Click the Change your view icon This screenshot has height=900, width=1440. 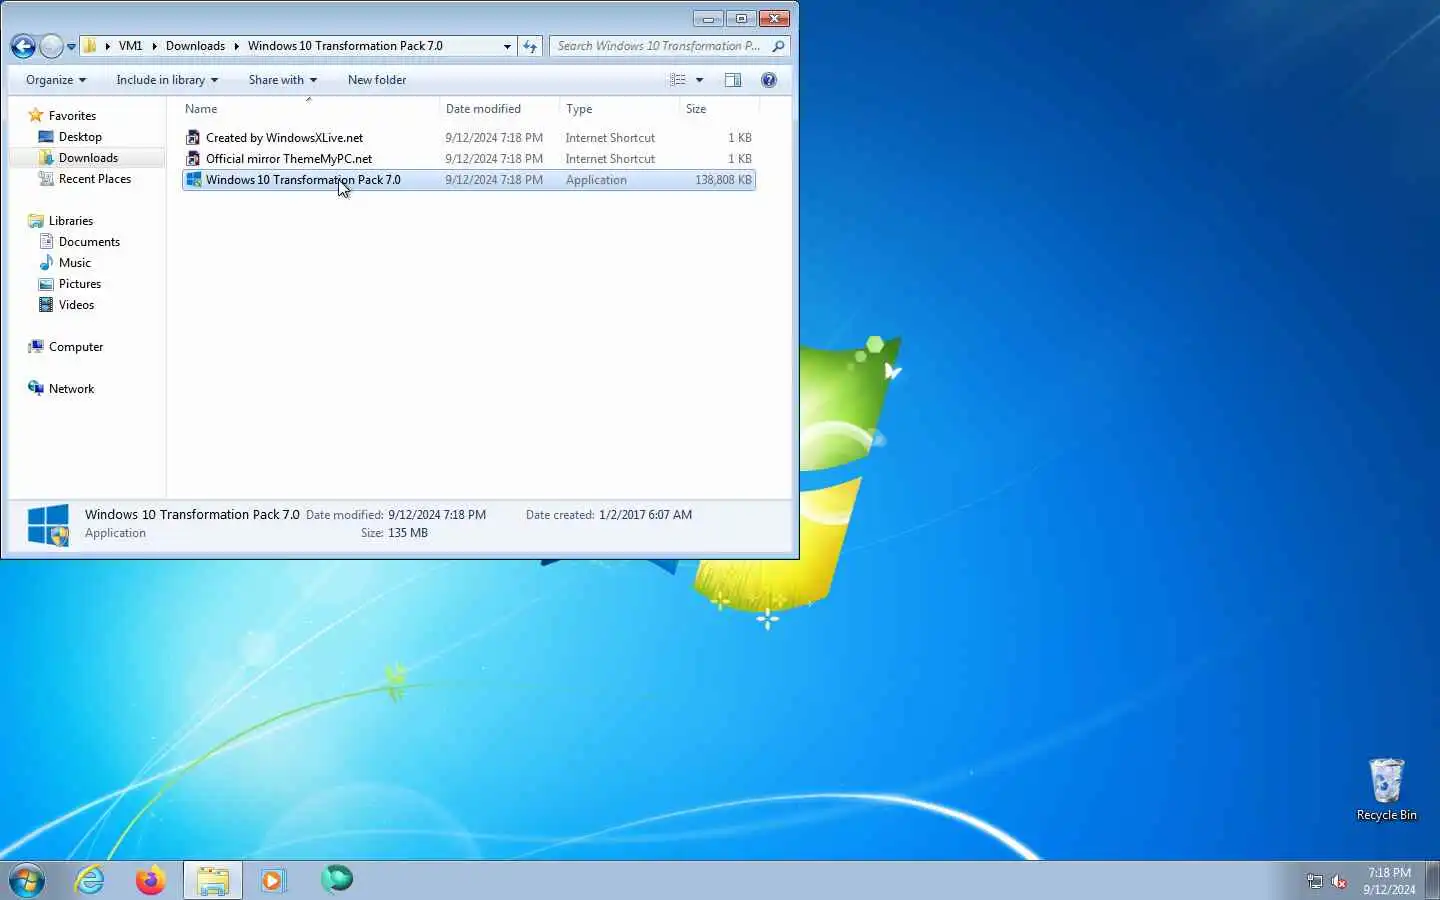(x=678, y=80)
